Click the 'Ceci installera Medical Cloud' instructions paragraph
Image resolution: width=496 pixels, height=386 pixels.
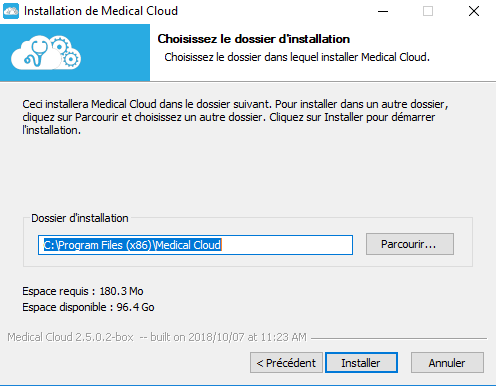pyautogui.click(x=235, y=117)
